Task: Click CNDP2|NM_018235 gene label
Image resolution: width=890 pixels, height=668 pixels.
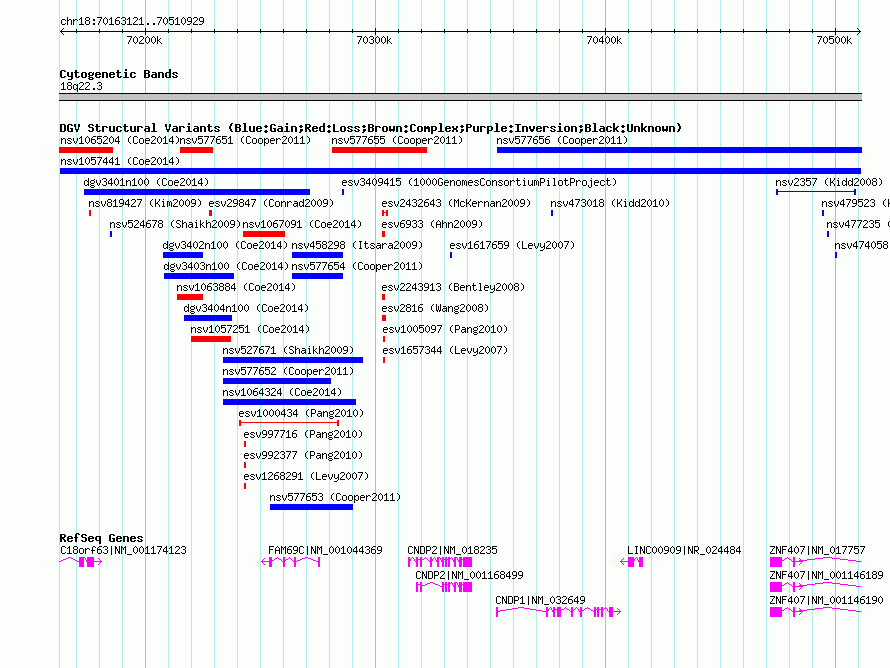Action: pyautogui.click(x=452, y=550)
